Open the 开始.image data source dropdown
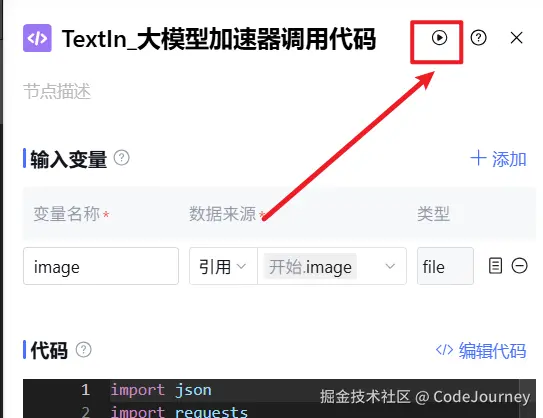 (332, 266)
